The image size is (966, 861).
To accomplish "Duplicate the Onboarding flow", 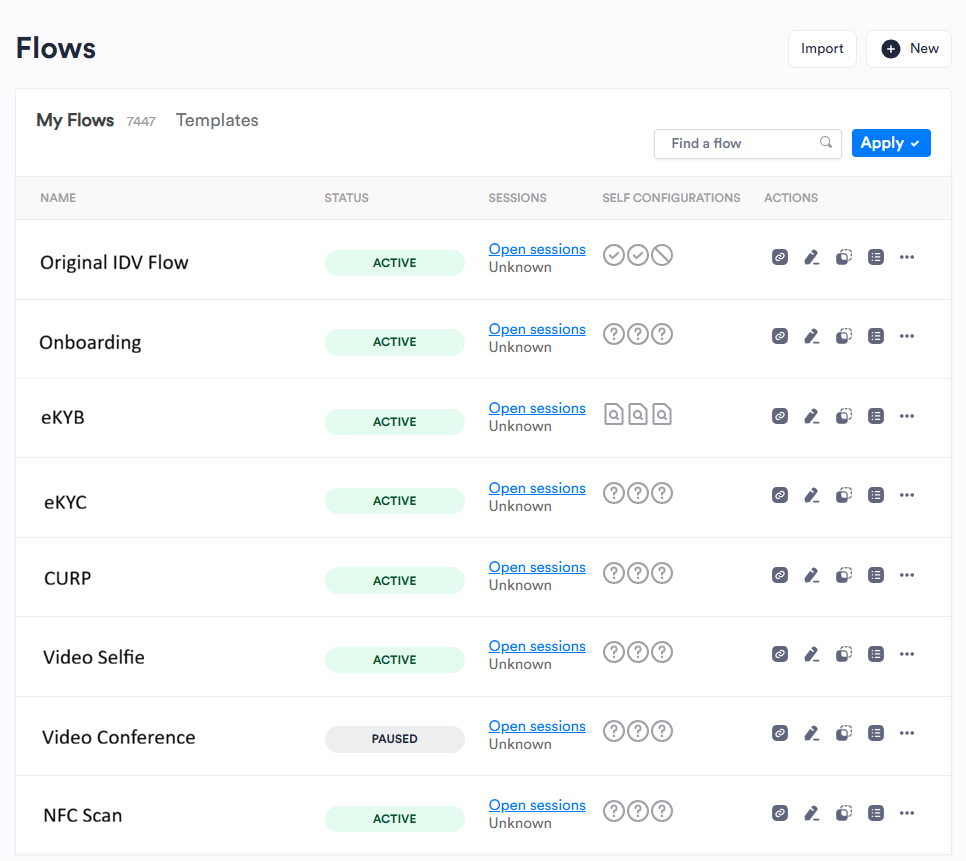I will click(x=844, y=336).
